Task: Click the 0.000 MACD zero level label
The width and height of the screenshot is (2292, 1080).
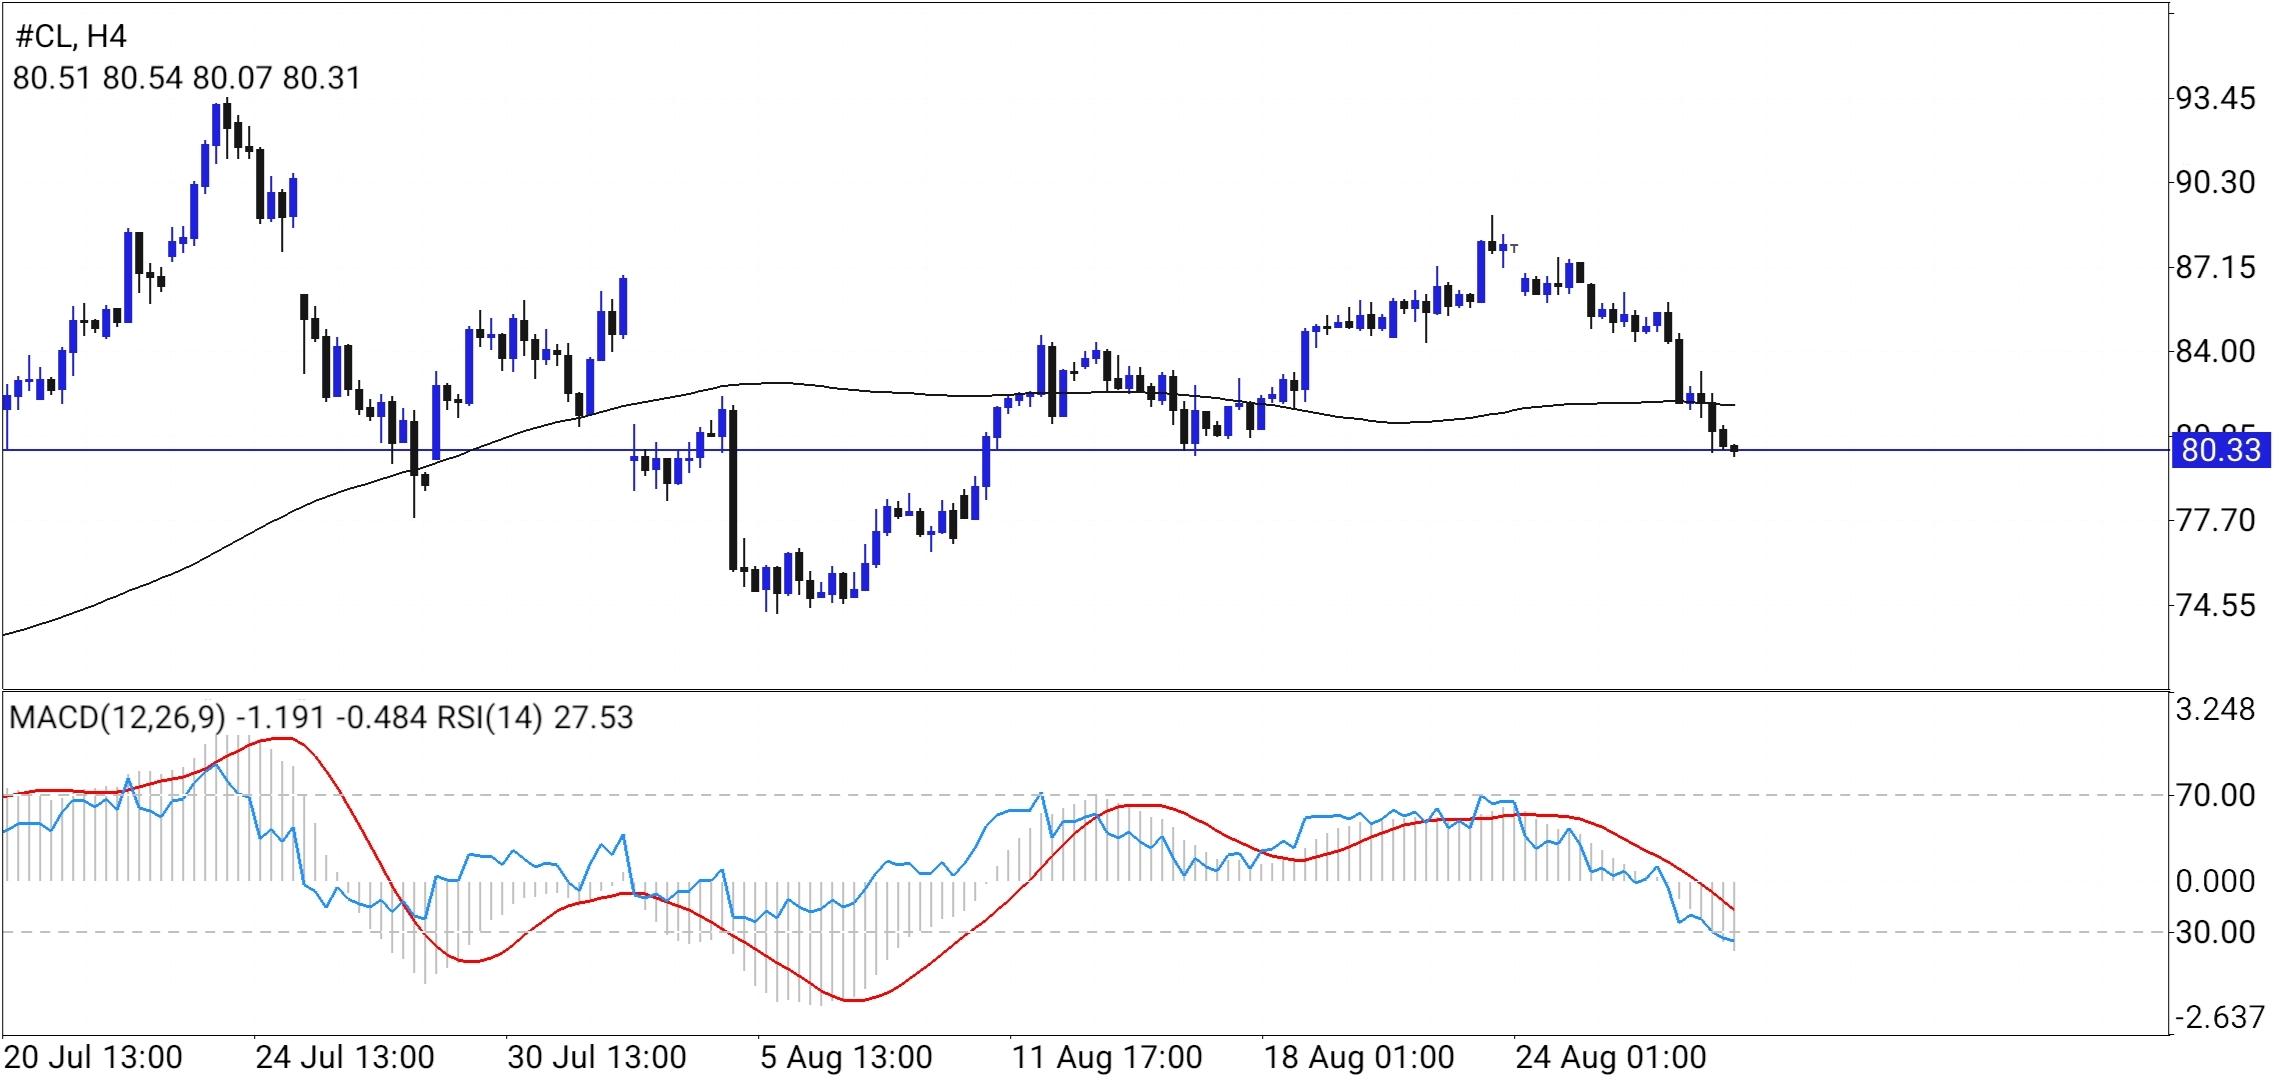Action: click(x=2215, y=881)
